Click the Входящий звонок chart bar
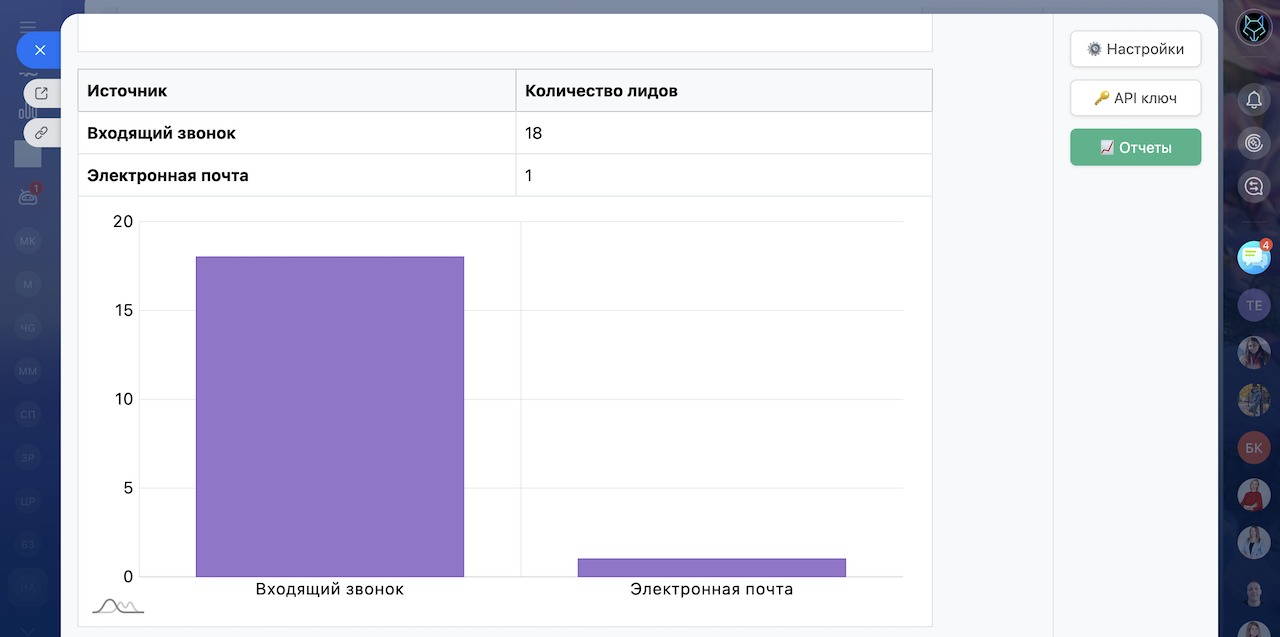Viewport: 1280px width, 637px height. click(330, 417)
